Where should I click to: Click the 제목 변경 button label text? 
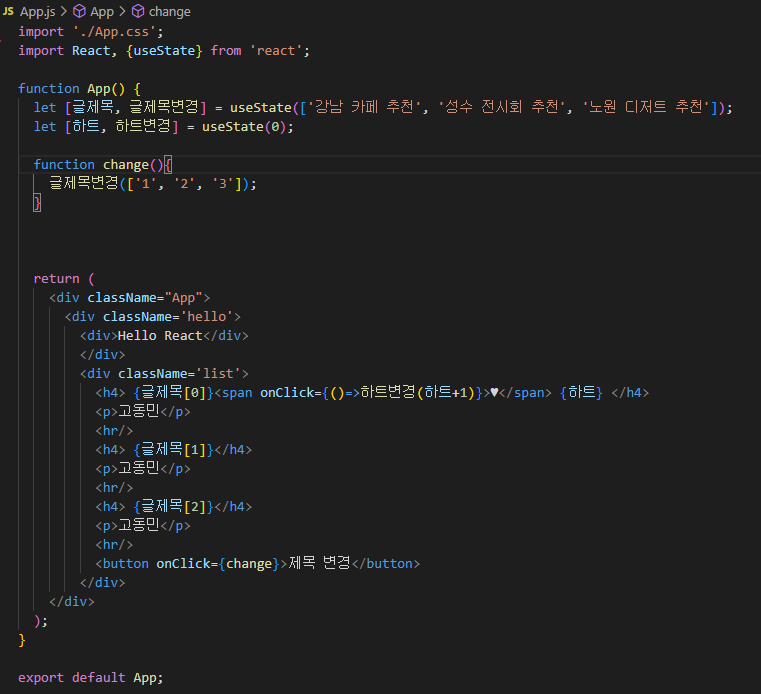click(319, 563)
